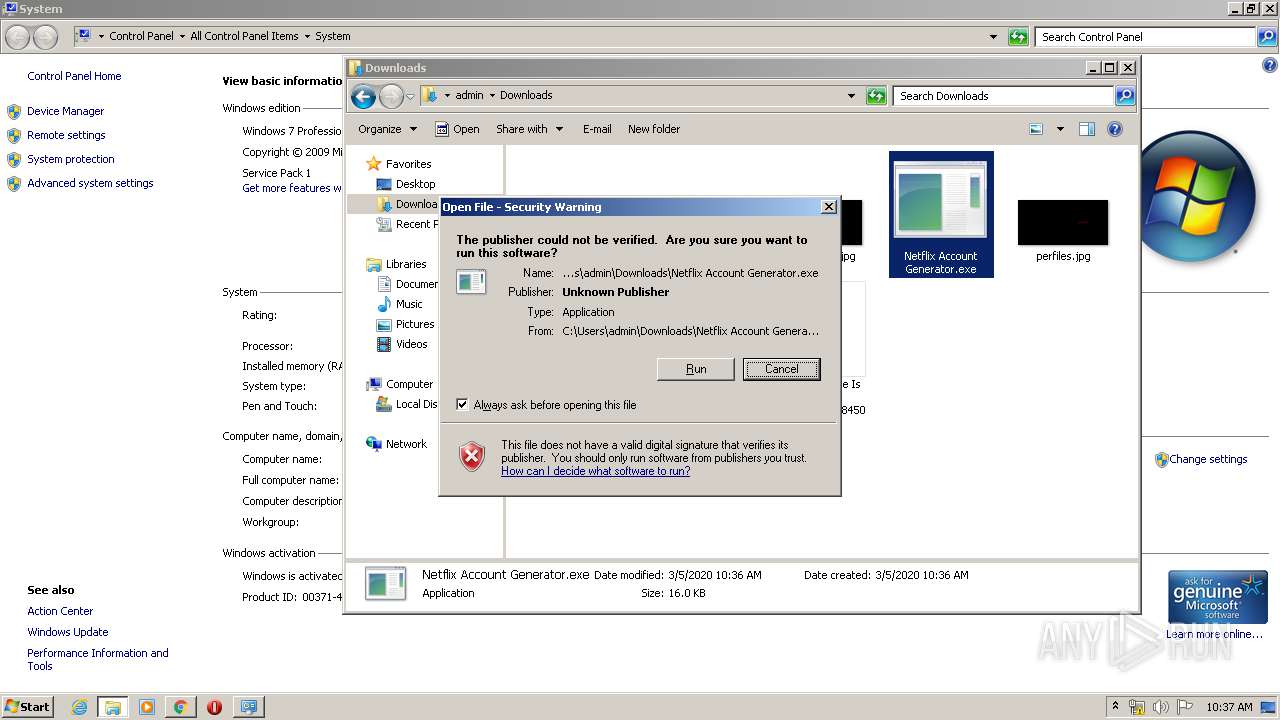Select Favorites in the navigation pane
Image resolution: width=1280 pixels, height=720 pixels.
tap(398, 164)
